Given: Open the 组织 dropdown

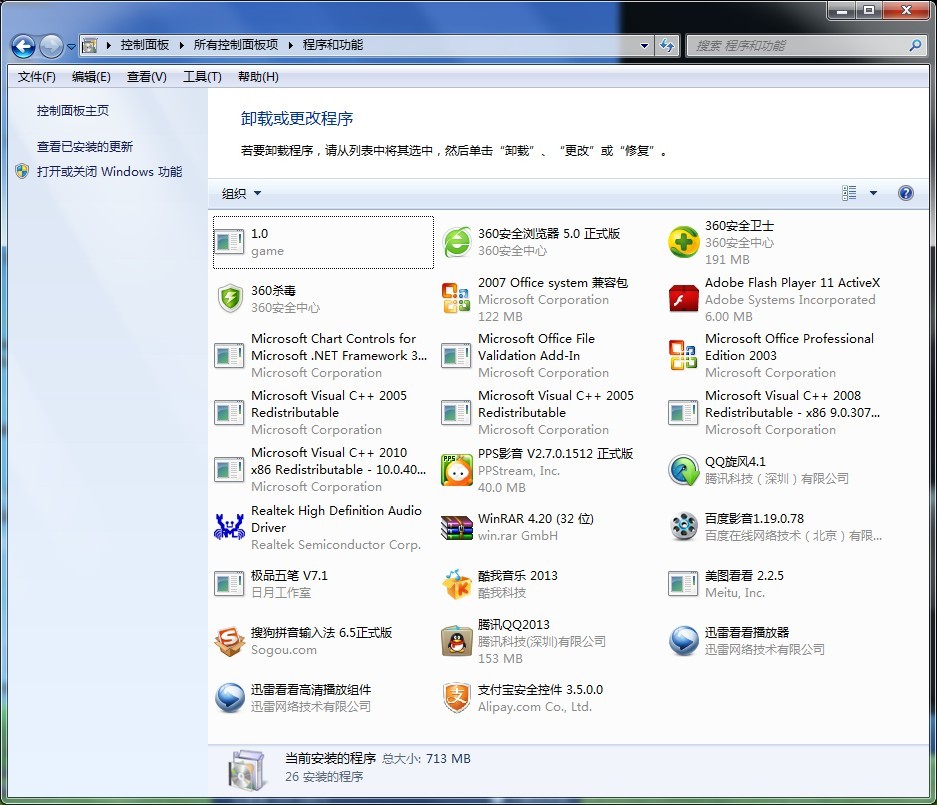Looking at the screenshot, I should coord(241,193).
